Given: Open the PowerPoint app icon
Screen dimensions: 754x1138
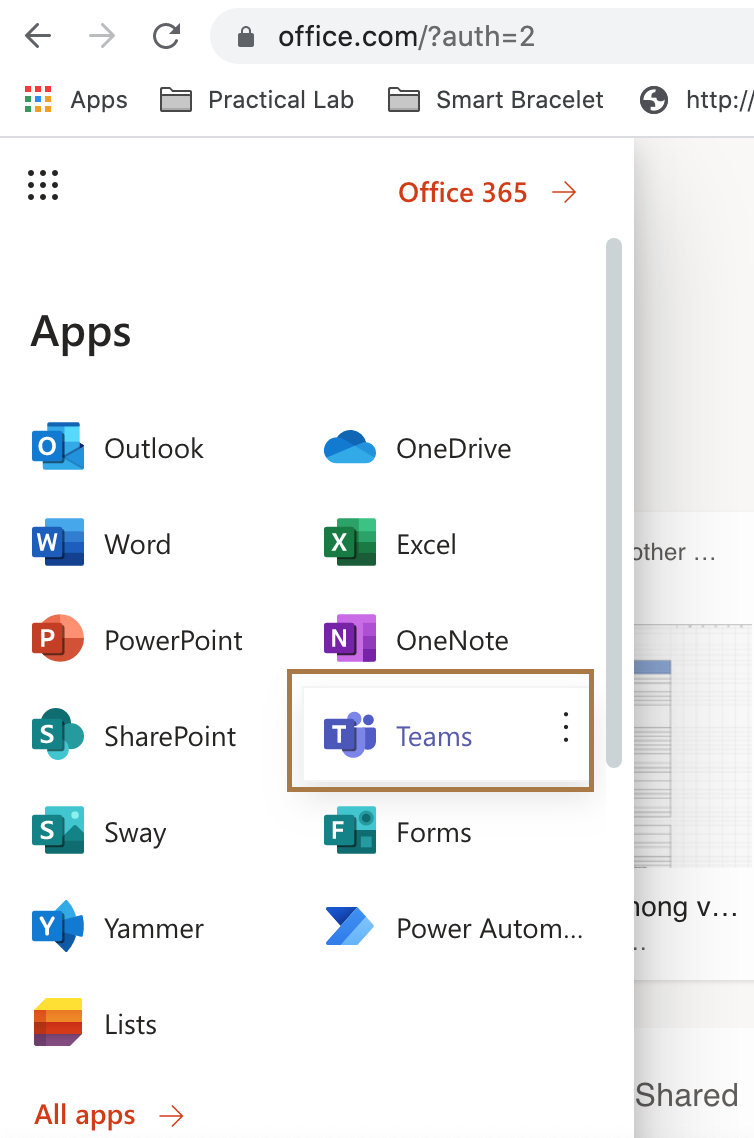Looking at the screenshot, I should 58,640.
